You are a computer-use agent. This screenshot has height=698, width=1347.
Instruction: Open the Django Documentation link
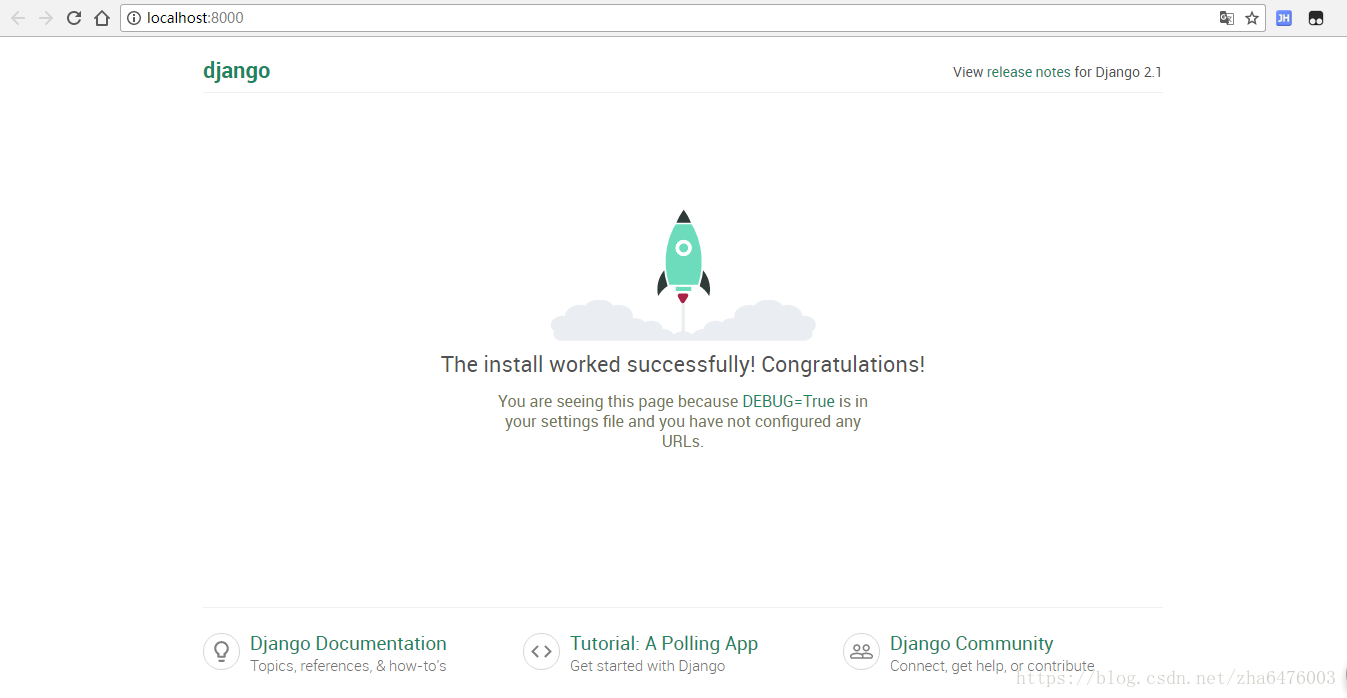click(x=348, y=644)
